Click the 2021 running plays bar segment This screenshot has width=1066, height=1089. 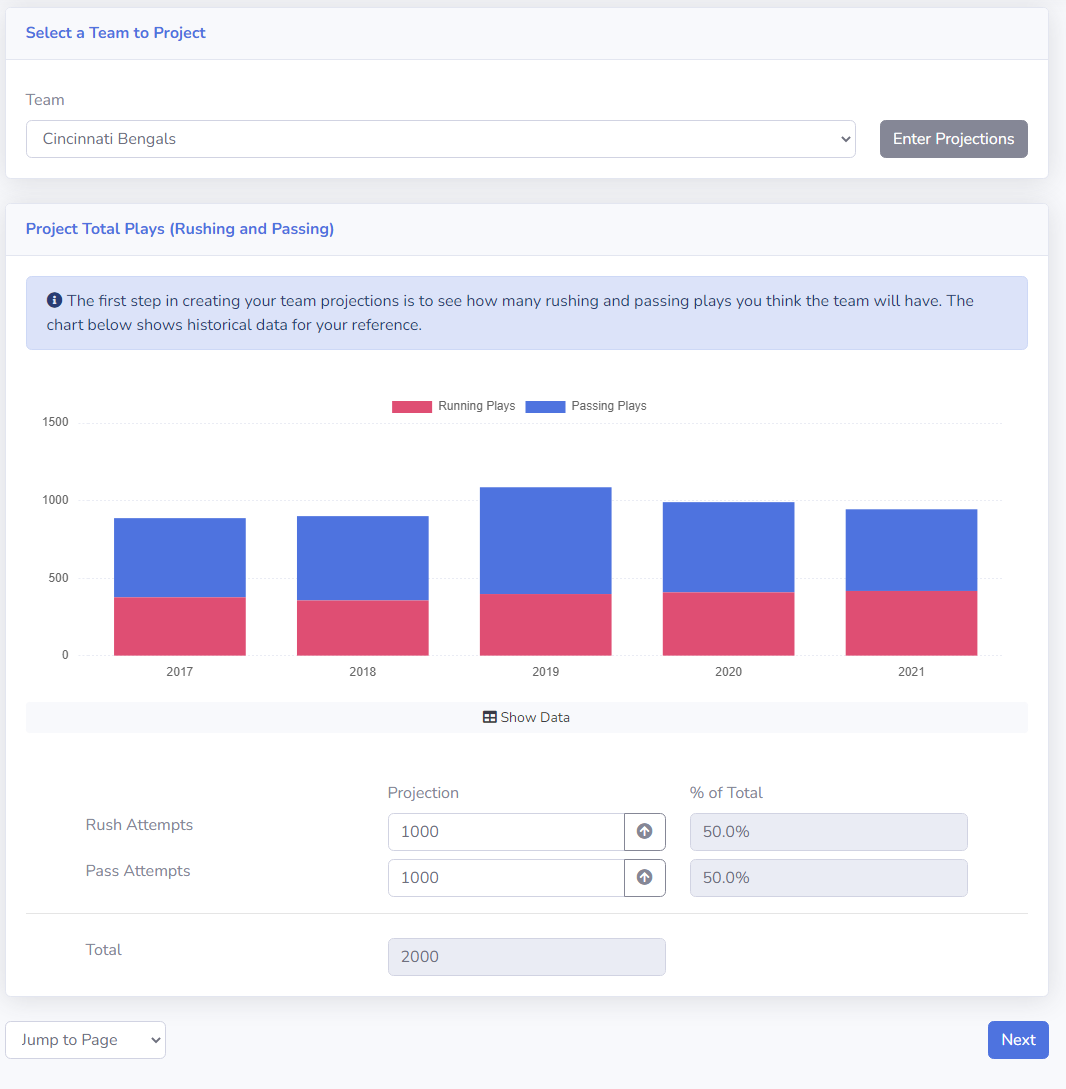point(911,623)
